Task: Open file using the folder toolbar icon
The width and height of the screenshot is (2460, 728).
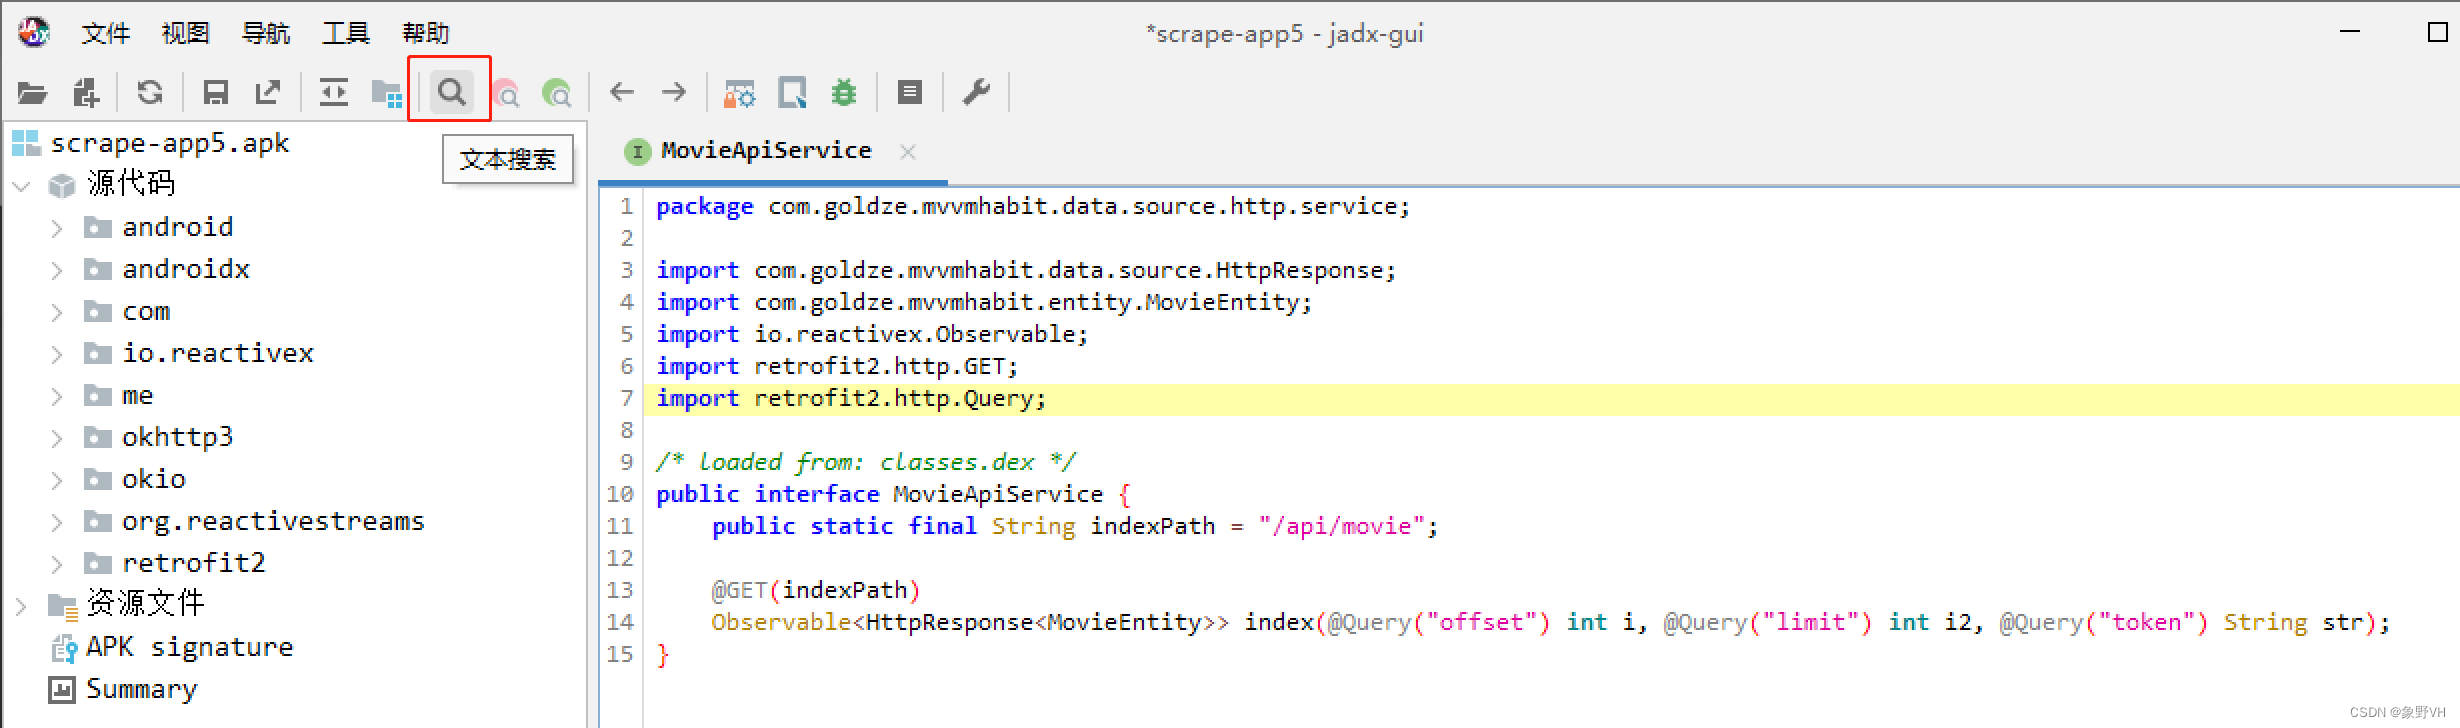Action: 32,93
